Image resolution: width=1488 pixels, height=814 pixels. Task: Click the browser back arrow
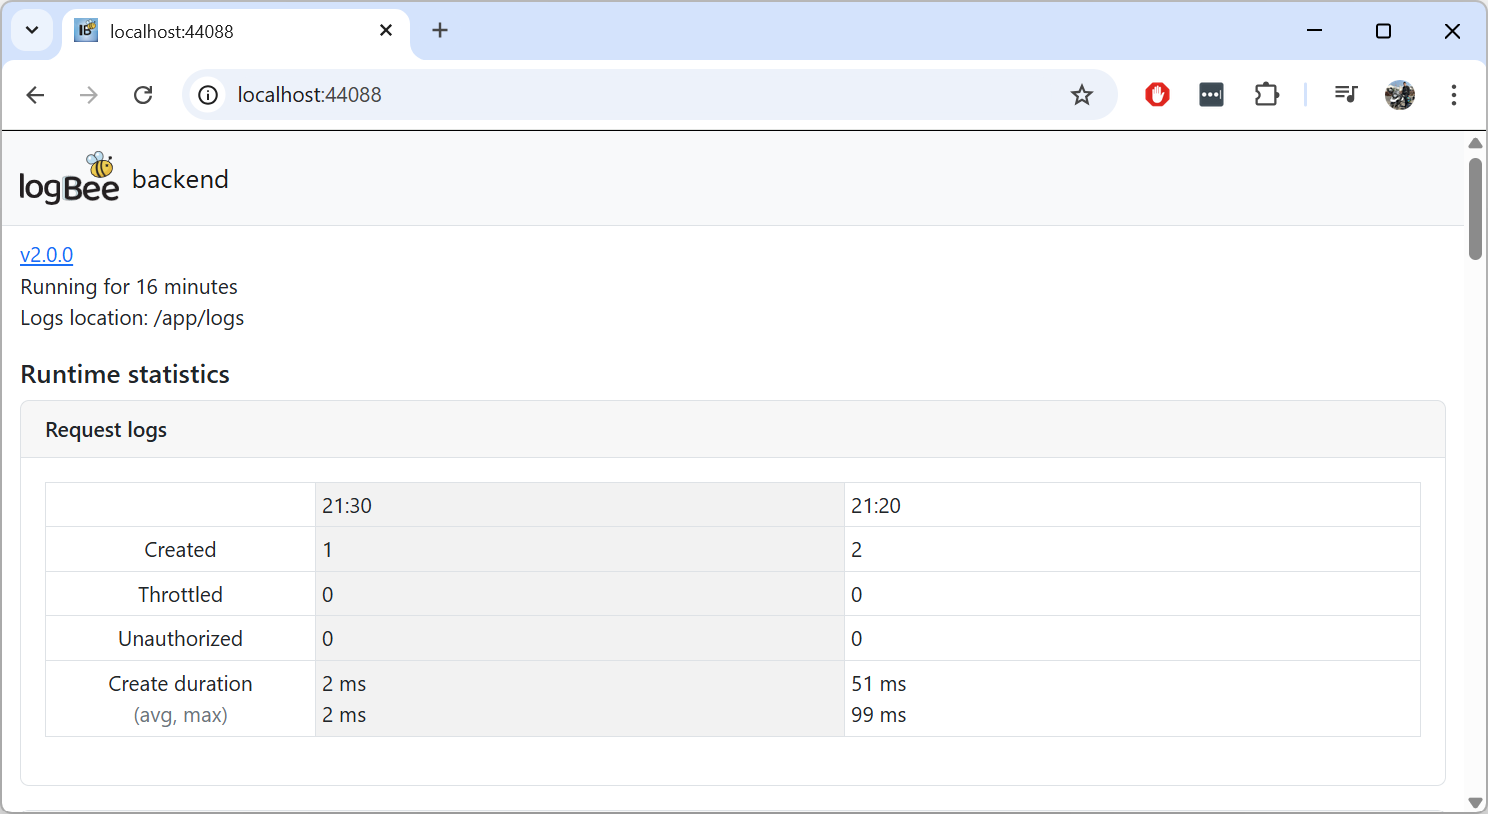pos(35,95)
